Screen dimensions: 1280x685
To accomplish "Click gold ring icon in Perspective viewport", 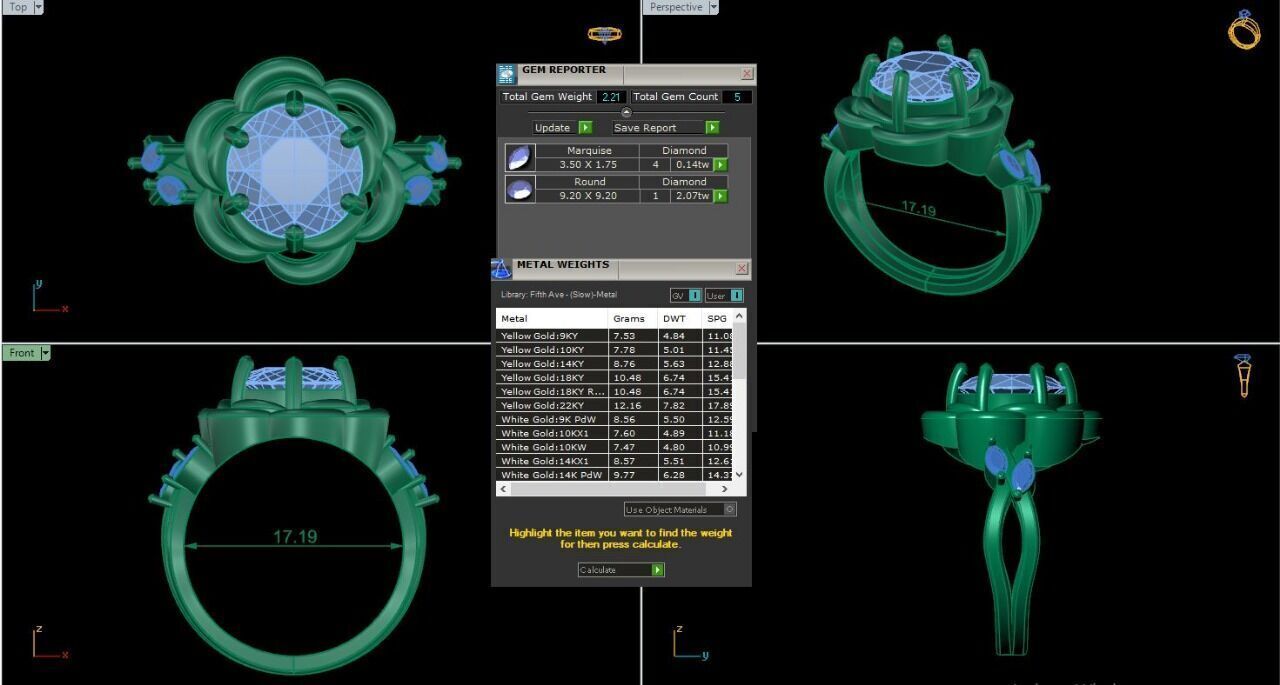I will coord(1244,30).
